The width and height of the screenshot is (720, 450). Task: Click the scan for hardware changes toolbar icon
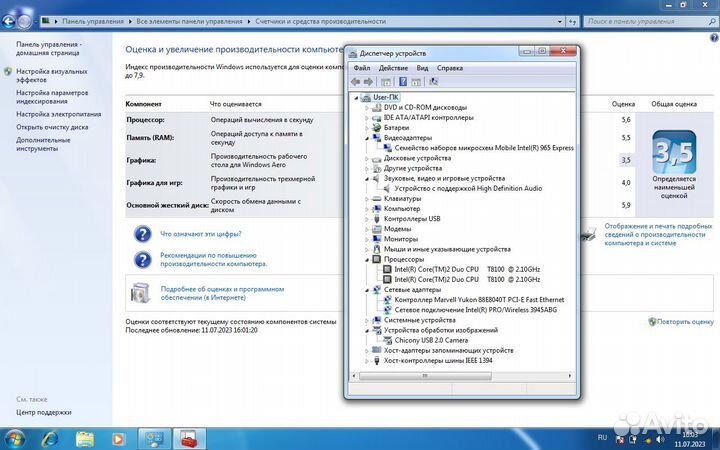pyautogui.click(x=433, y=82)
